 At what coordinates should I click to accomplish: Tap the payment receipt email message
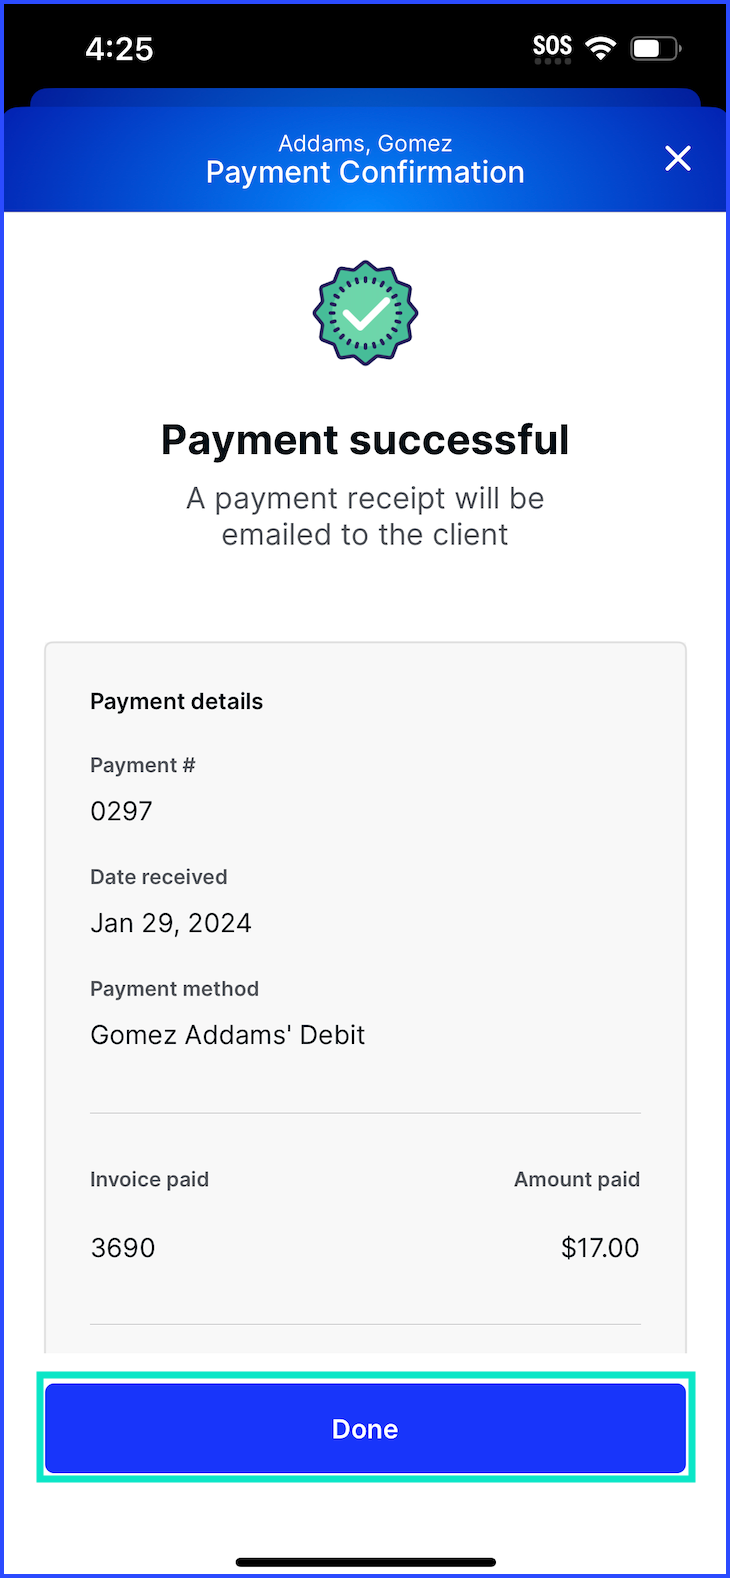pyautogui.click(x=365, y=516)
